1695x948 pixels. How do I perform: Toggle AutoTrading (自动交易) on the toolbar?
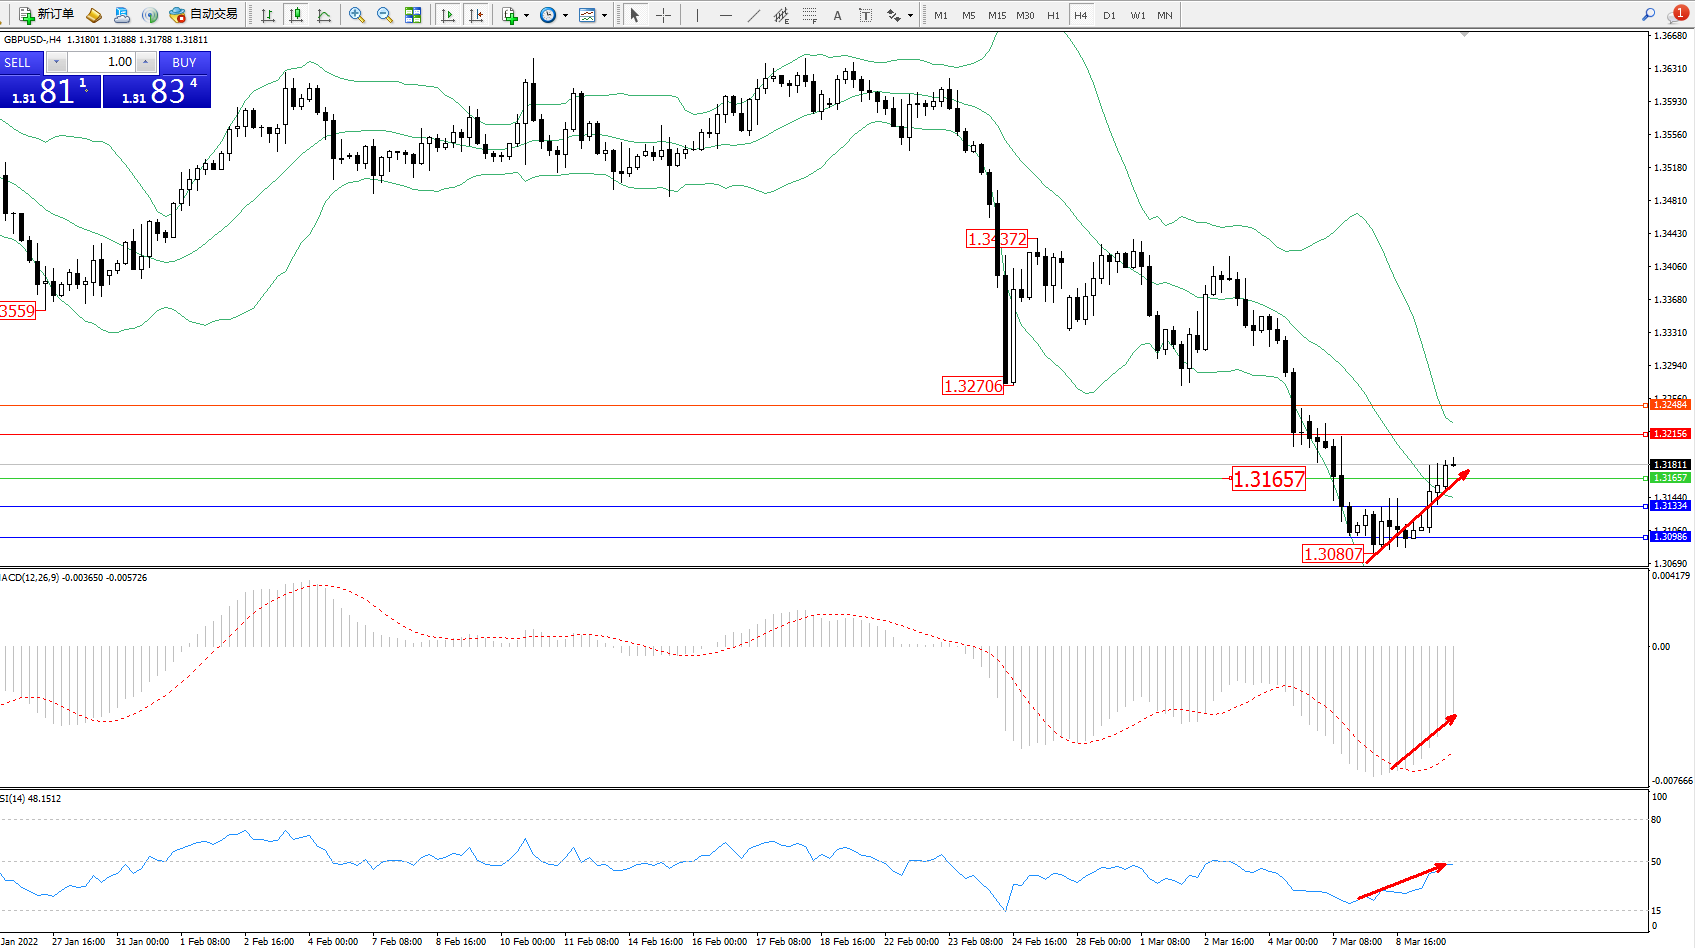(204, 15)
